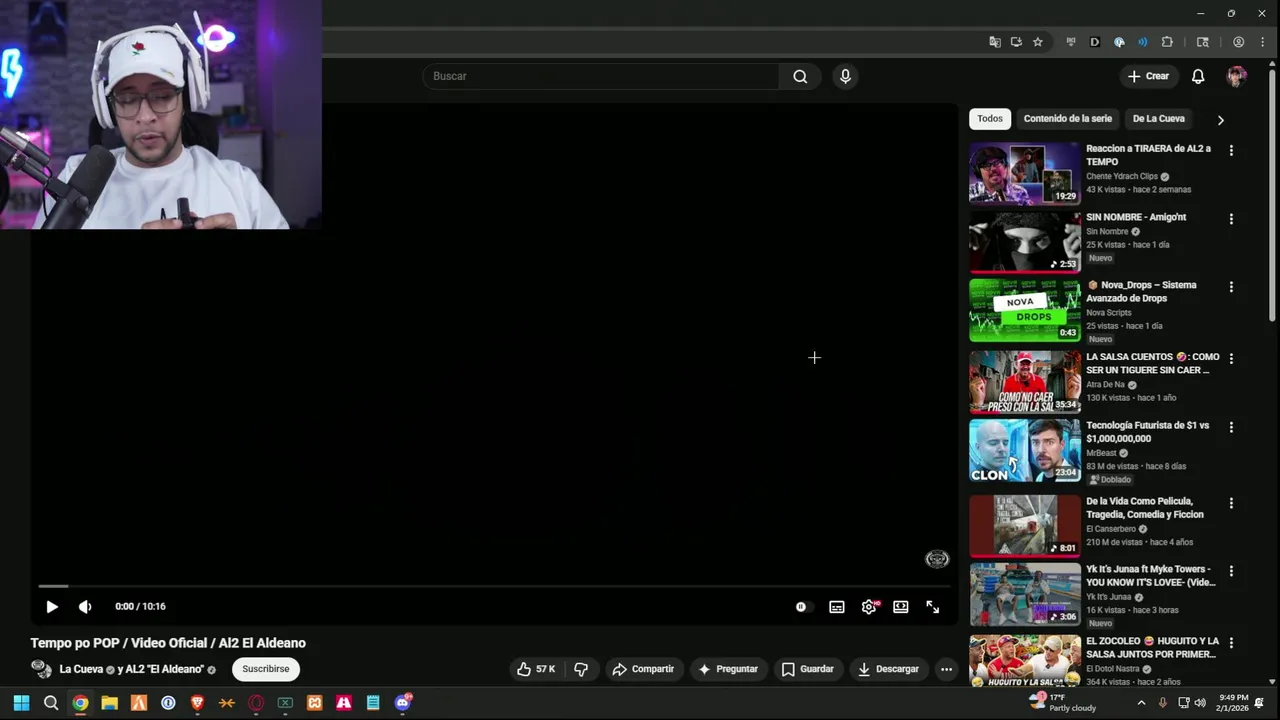Focus the Buscar search field
The image size is (1280, 720).
[x=601, y=76]
